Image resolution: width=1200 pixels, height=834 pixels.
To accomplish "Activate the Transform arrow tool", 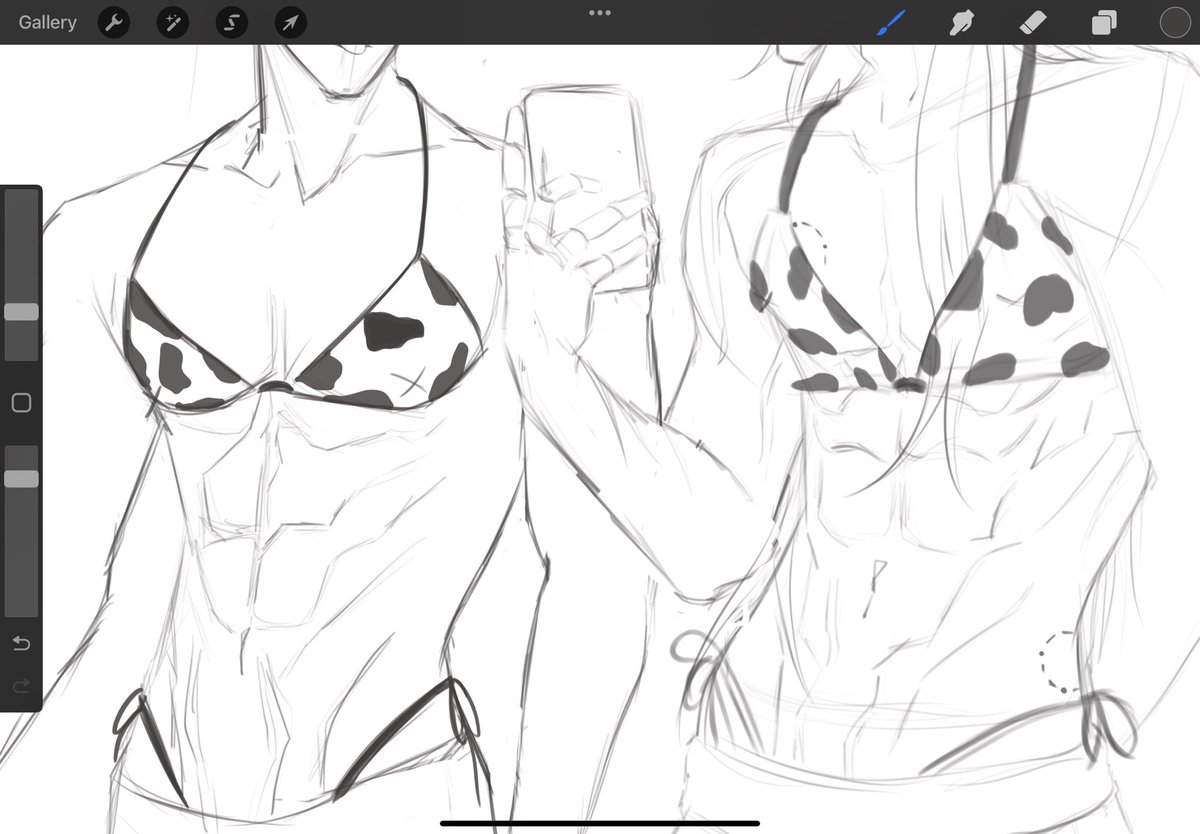I will [290, 22].
